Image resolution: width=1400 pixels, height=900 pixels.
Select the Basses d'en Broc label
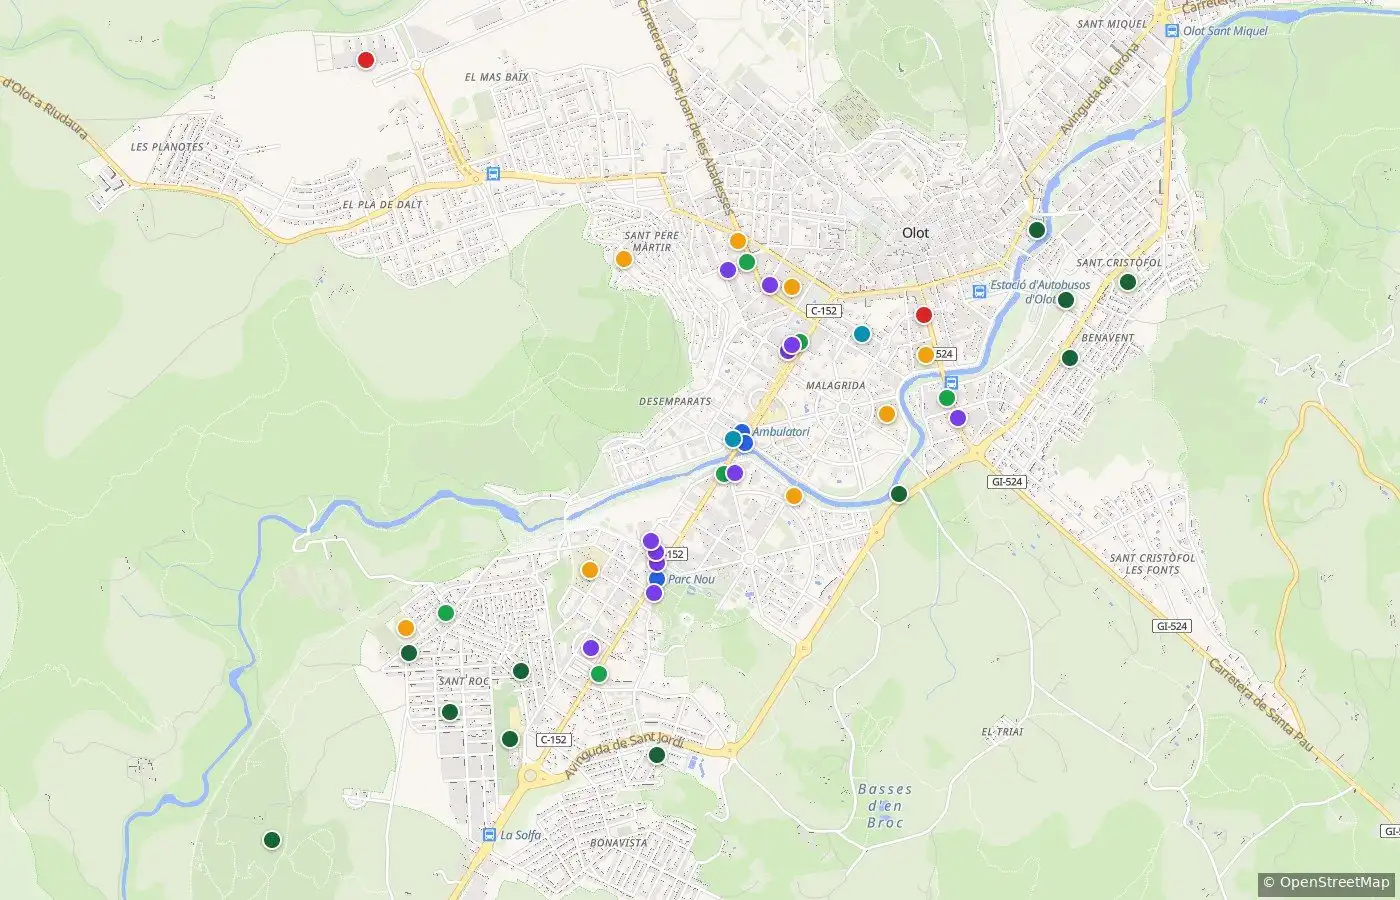click(x=885, y=806)
